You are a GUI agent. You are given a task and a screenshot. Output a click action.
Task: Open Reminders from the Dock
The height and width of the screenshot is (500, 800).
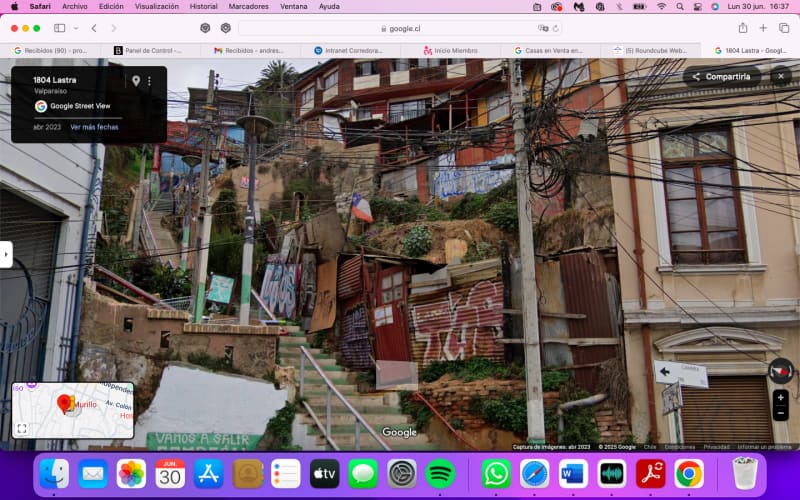coord(286,474)
